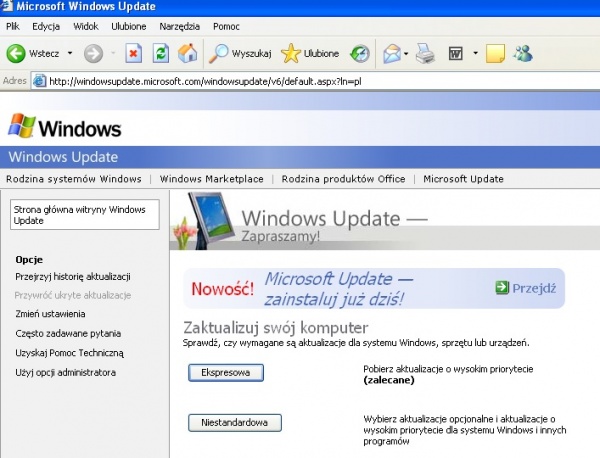Open the Edycja menu
Image resolution: width=600 pixels, height=458 pixels.
click(x=46, y=26)
